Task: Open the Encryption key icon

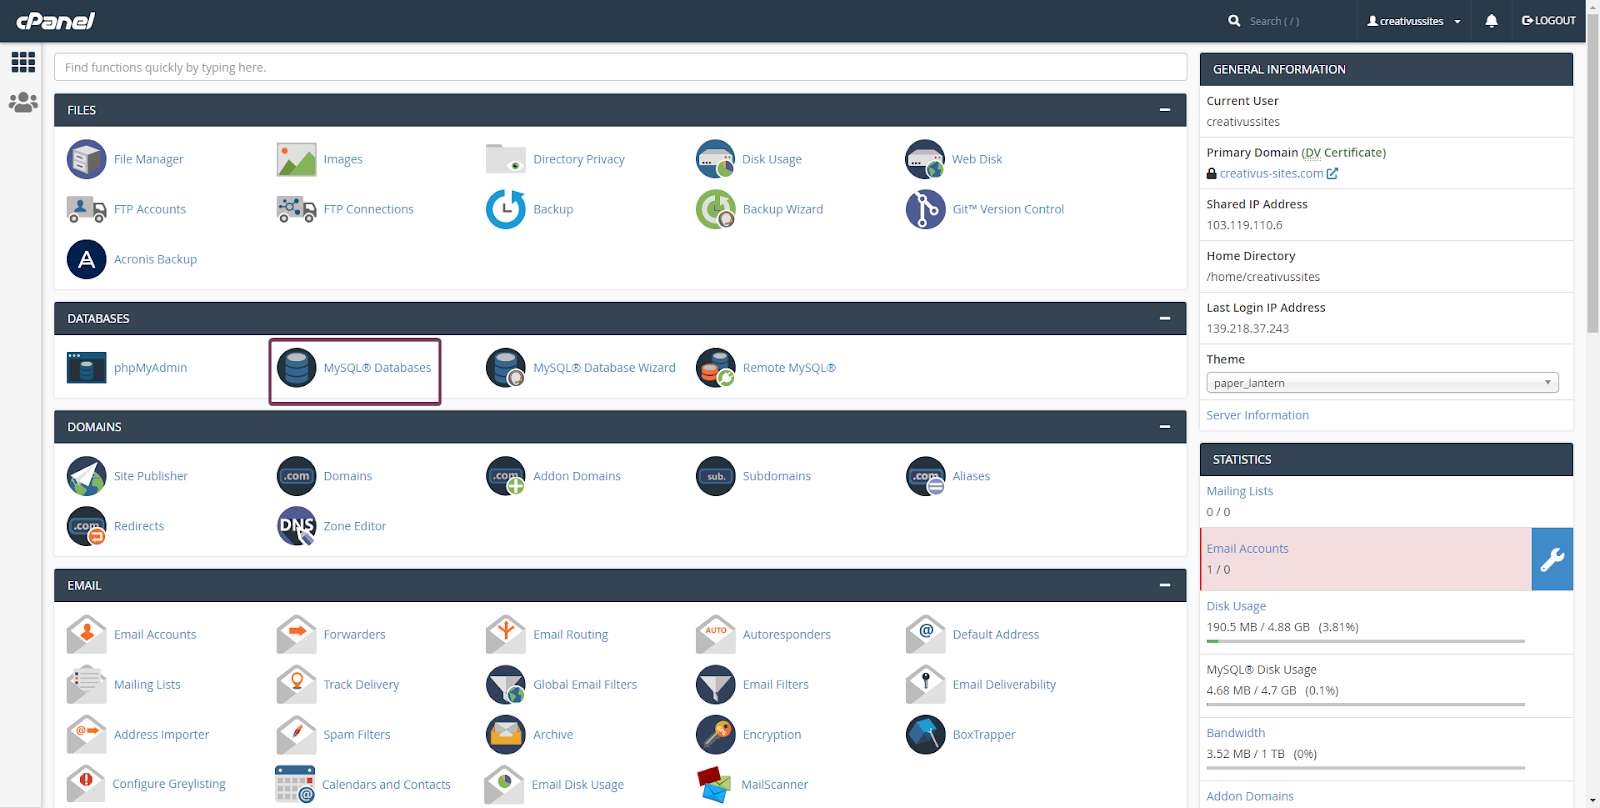Action: (715, 735)
